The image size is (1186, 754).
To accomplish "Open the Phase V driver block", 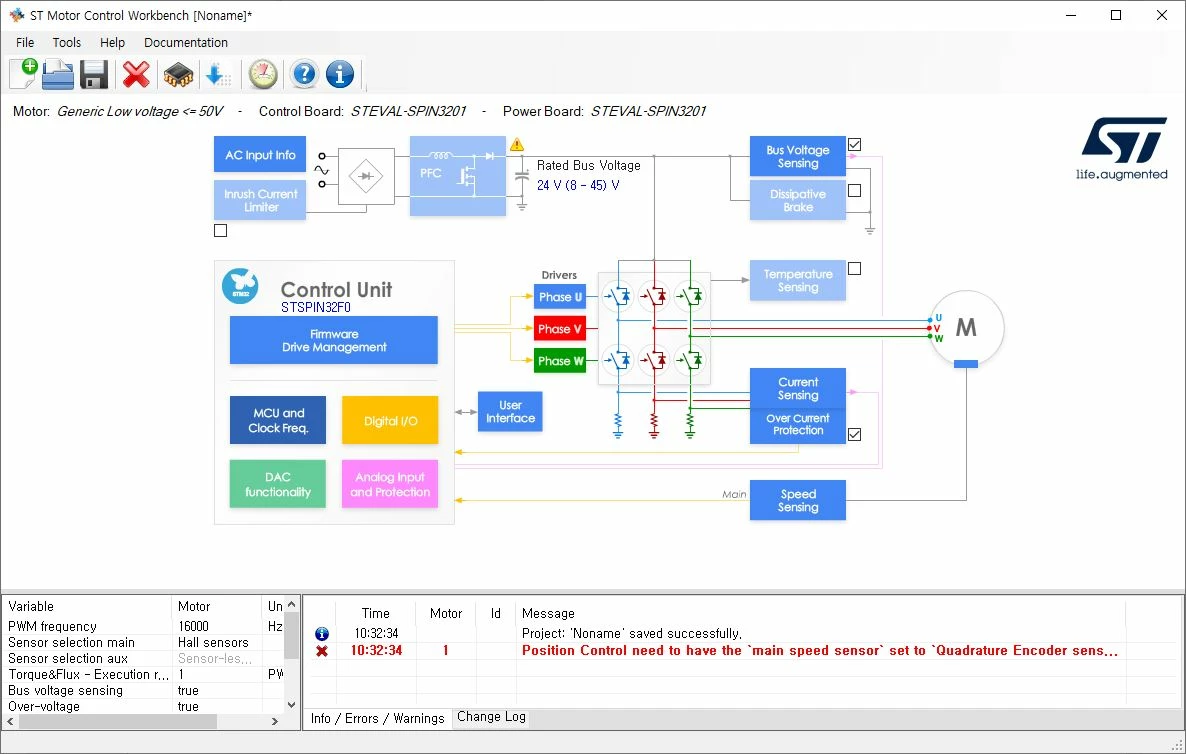I will (560, 329).
